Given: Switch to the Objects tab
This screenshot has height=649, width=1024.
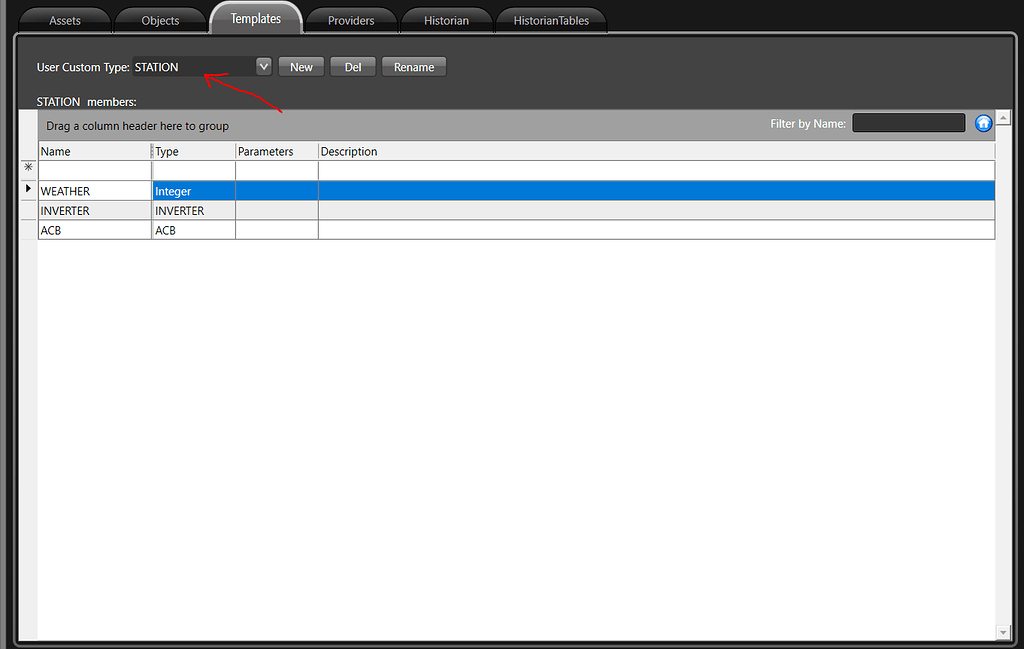Looking at the screenshot, I should pos(160,20).
